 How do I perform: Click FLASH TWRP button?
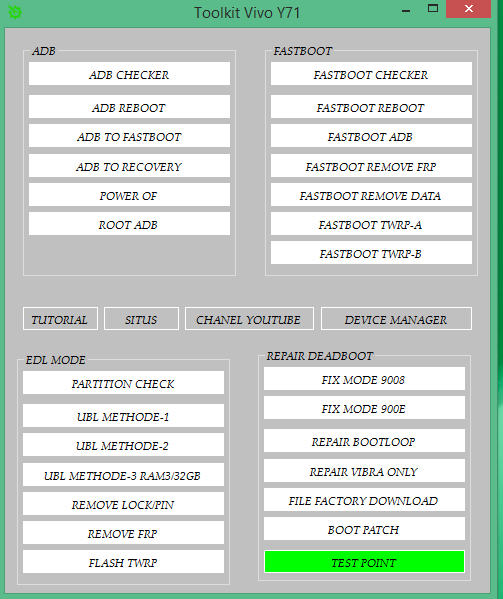tap(123, 562)
